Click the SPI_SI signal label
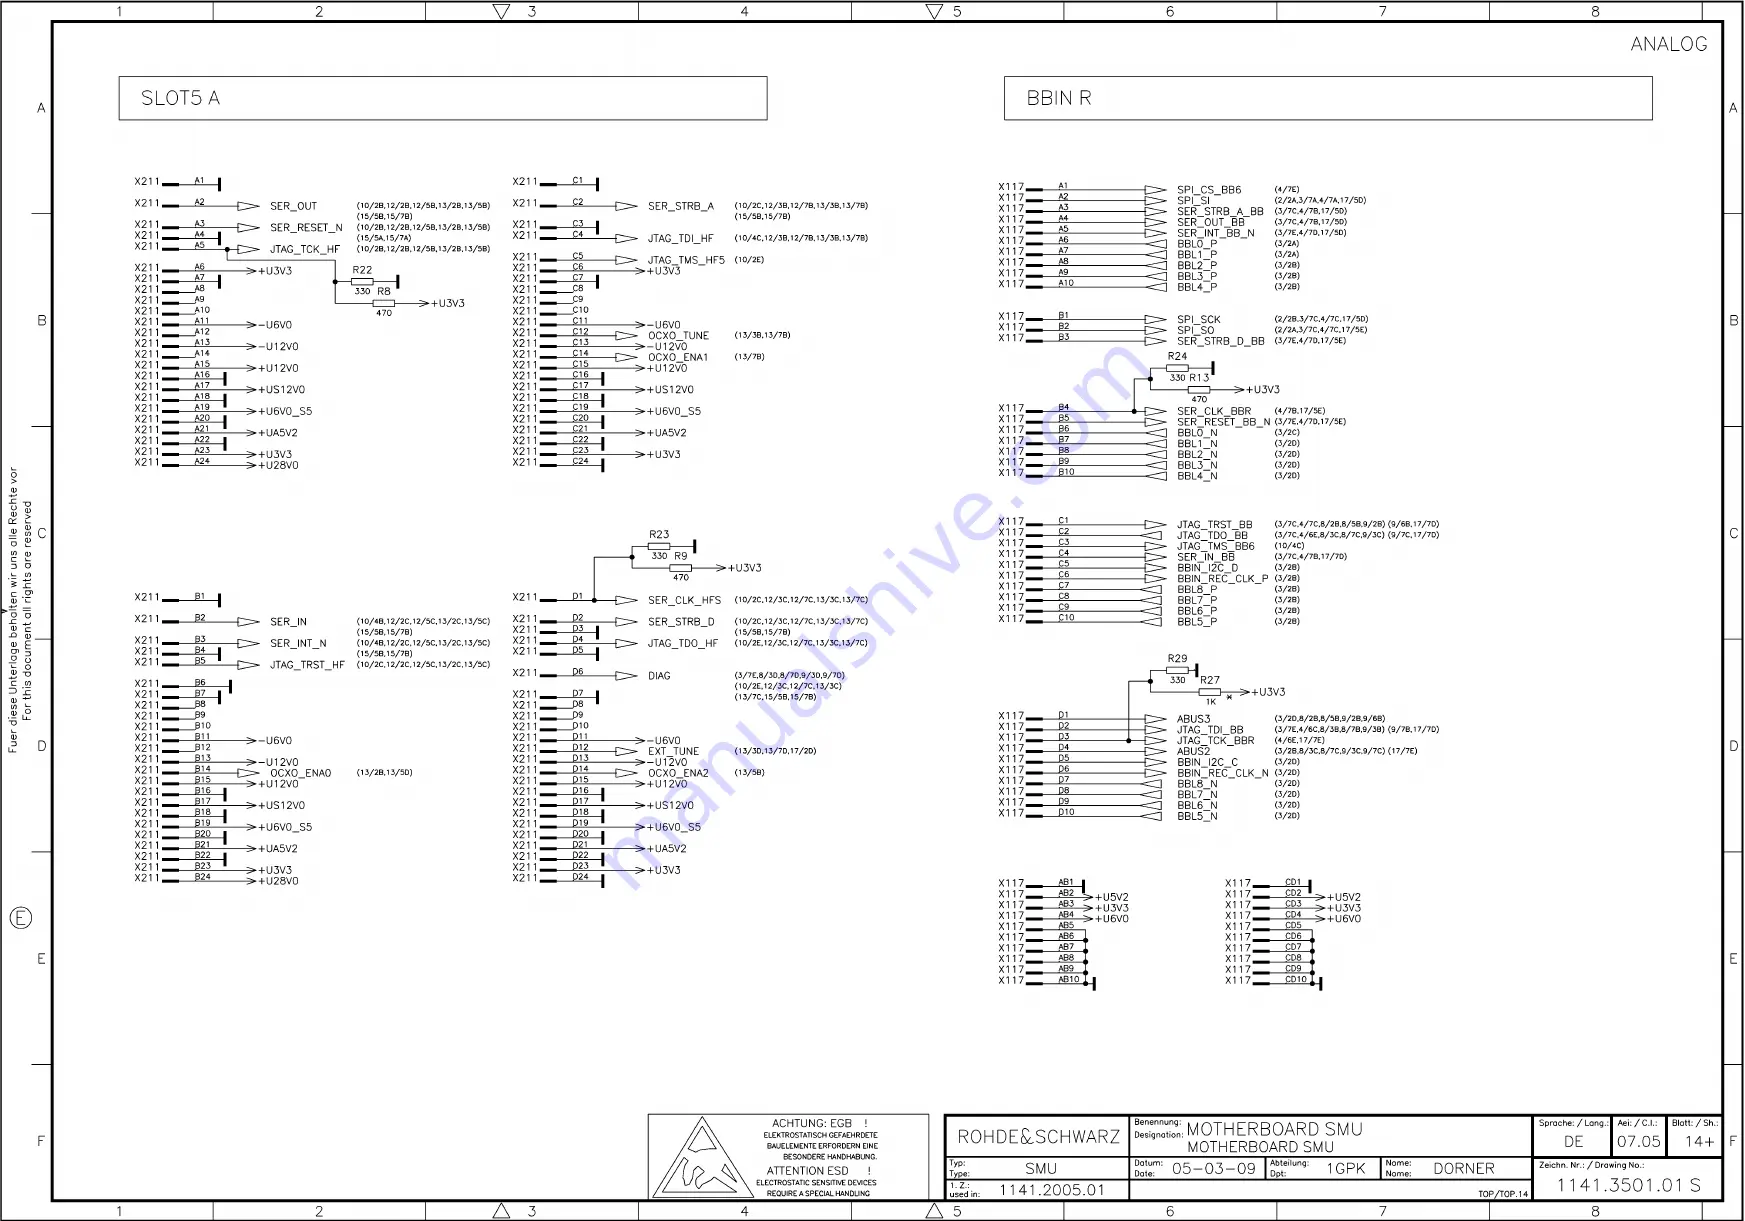Viewport: 1745px width, 1221px height. click(x=1193, y=201)
